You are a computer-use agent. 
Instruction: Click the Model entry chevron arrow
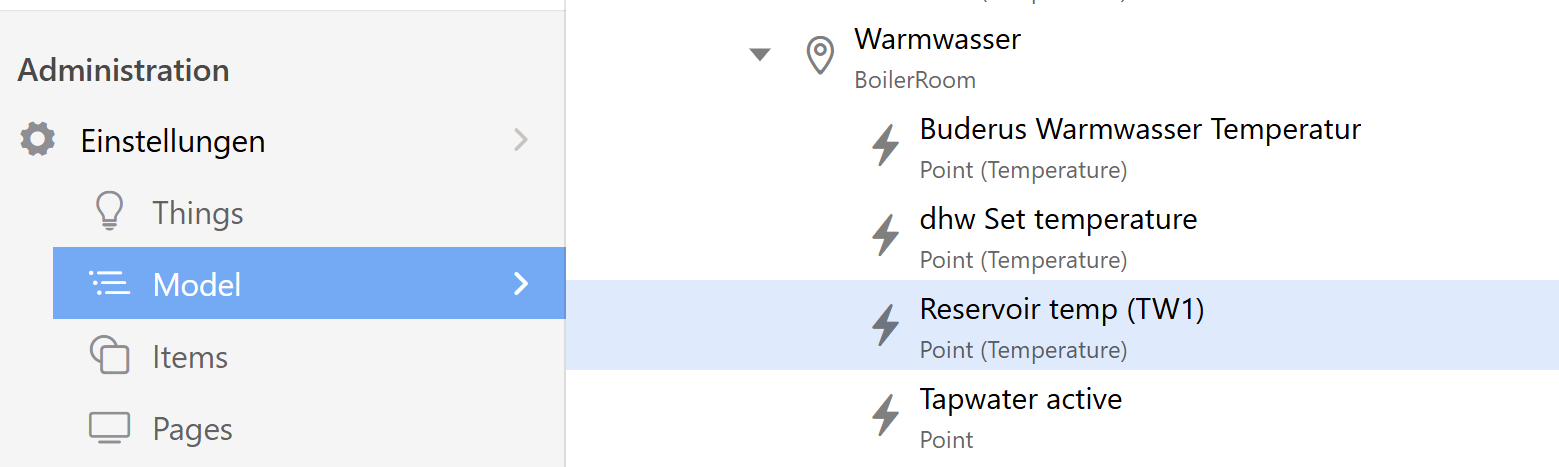coord(521,284)
